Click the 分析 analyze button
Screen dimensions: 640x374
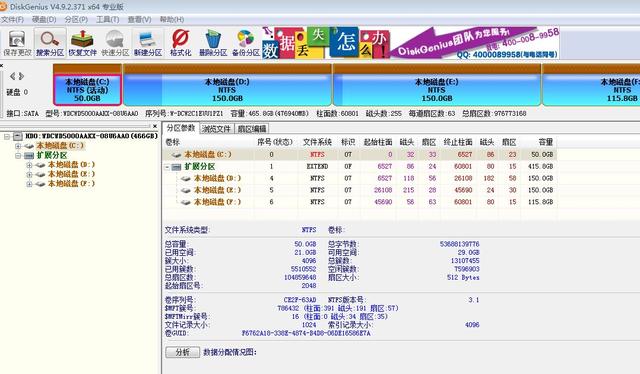click(x=182, y=352)
